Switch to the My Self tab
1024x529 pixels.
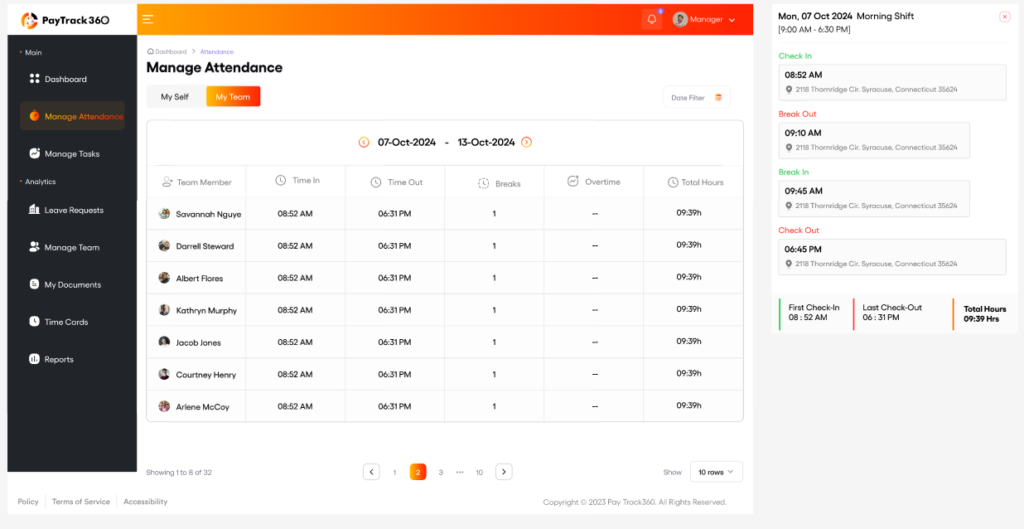tap(175, 97)
